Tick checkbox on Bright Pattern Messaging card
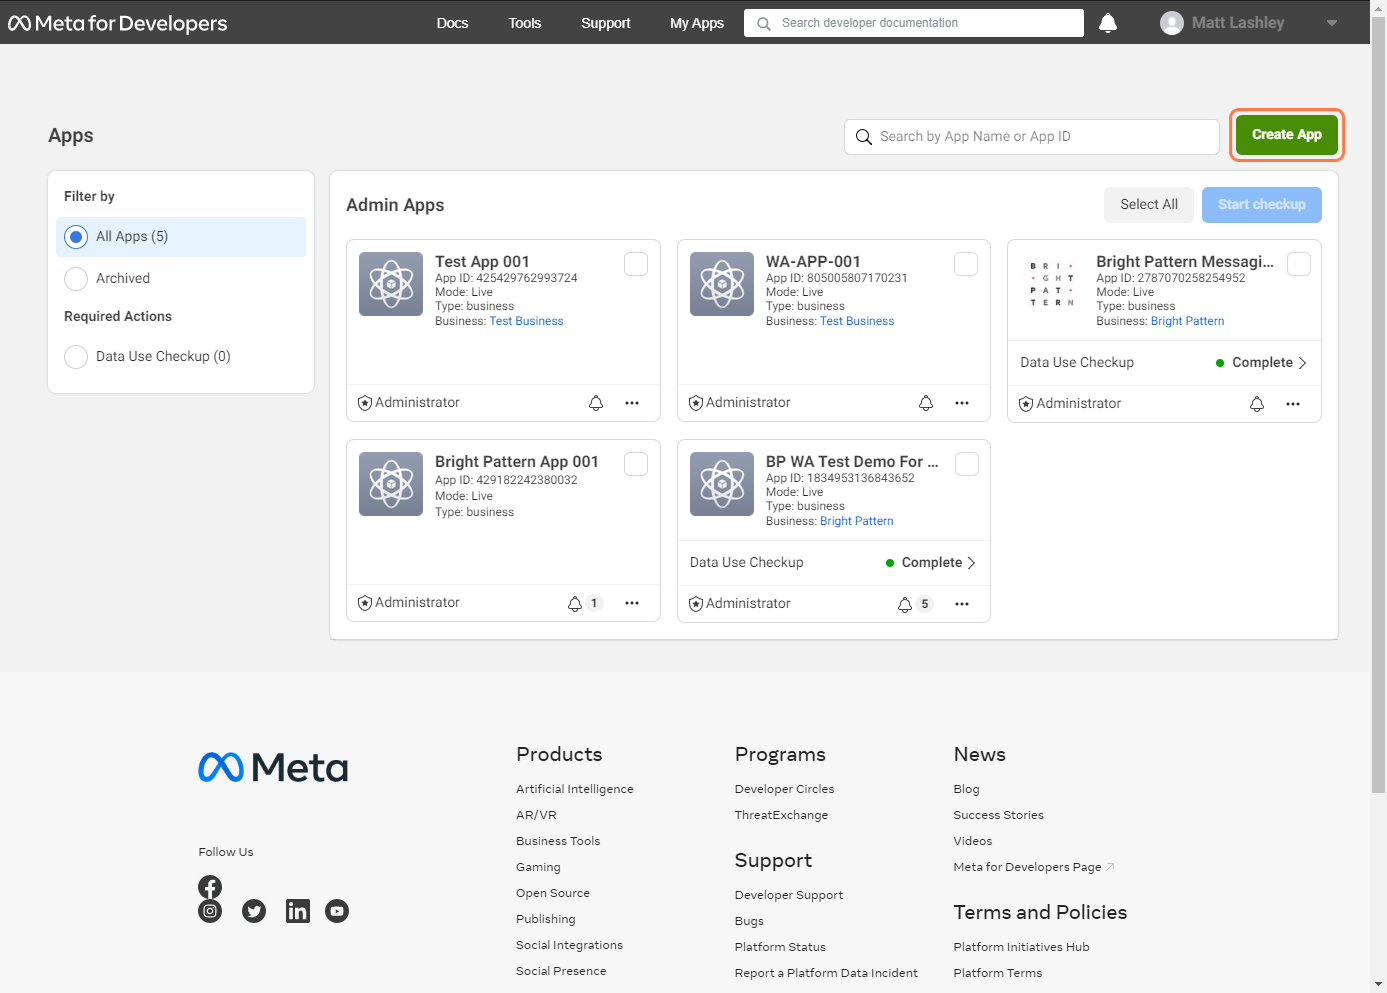The height and width of the screenshot is (993, 1387). [x=1299, y=264]
